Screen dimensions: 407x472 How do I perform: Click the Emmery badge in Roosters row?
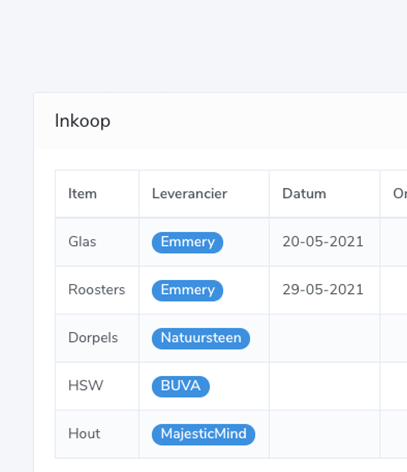coord(187,290)
